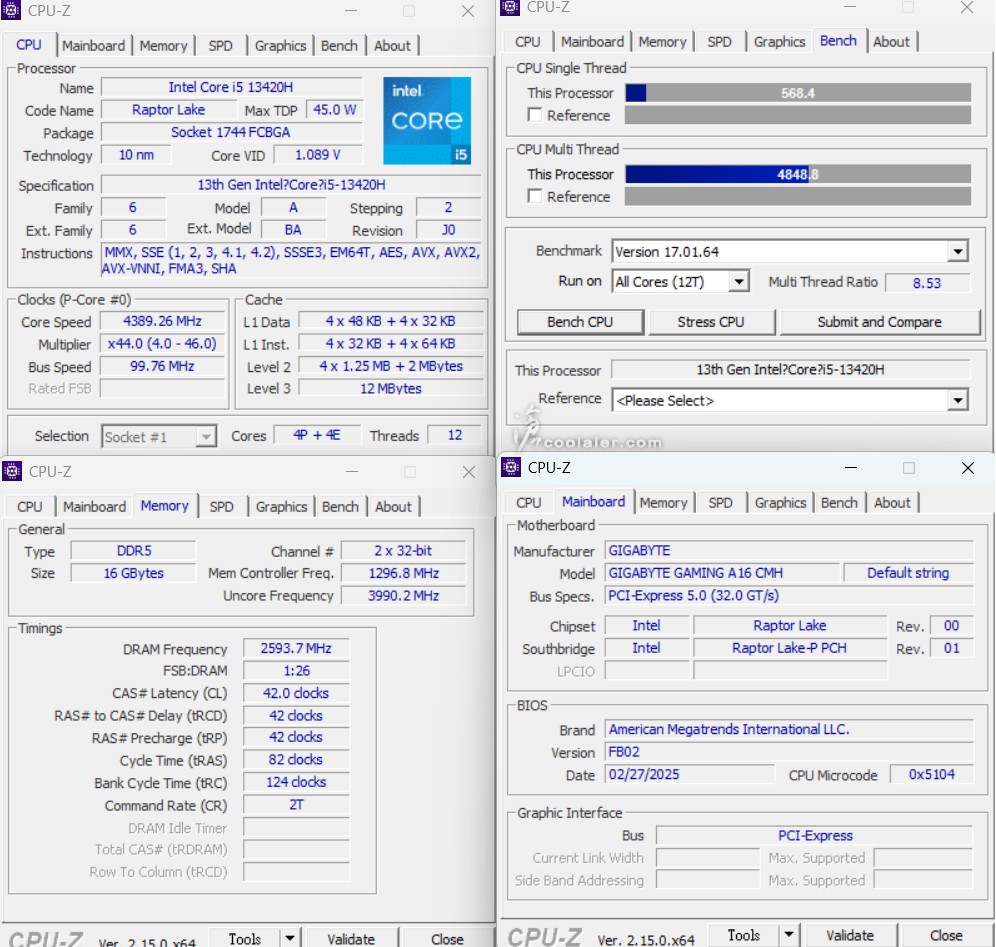Click Tools in the Motherboard window
Screen dimensions: 996x947
point(744,935)
